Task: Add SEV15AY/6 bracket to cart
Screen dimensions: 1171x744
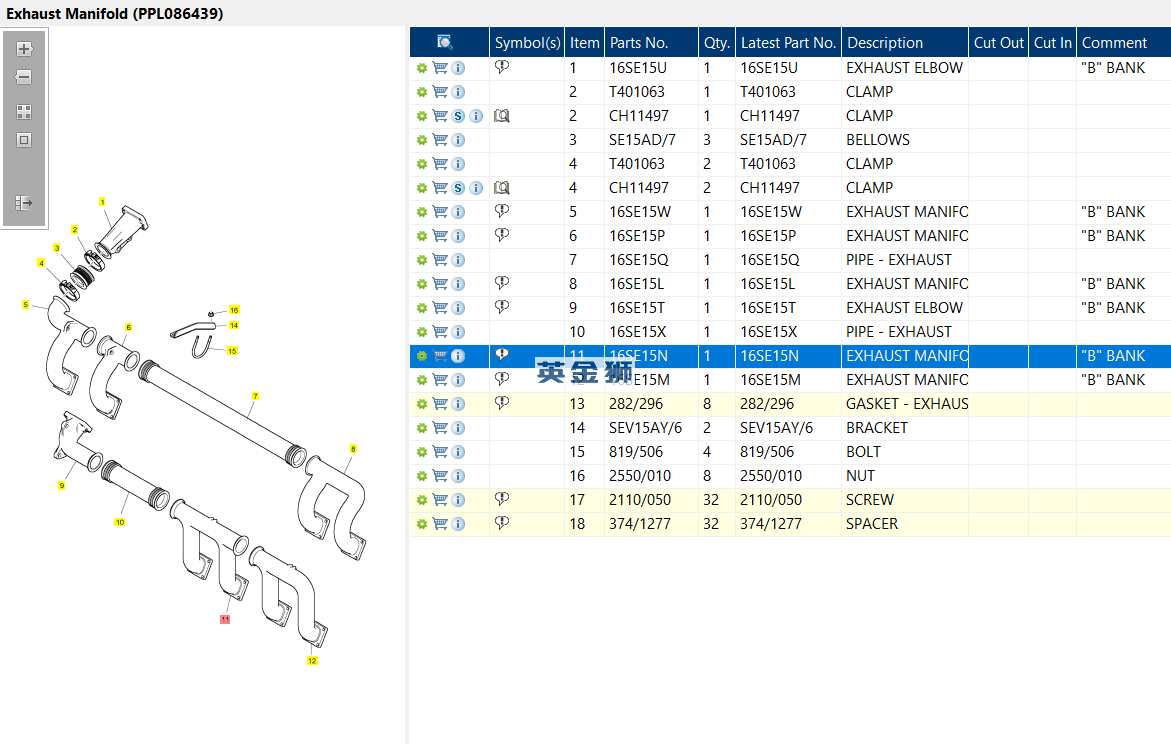Action: (x=440, y=428)
